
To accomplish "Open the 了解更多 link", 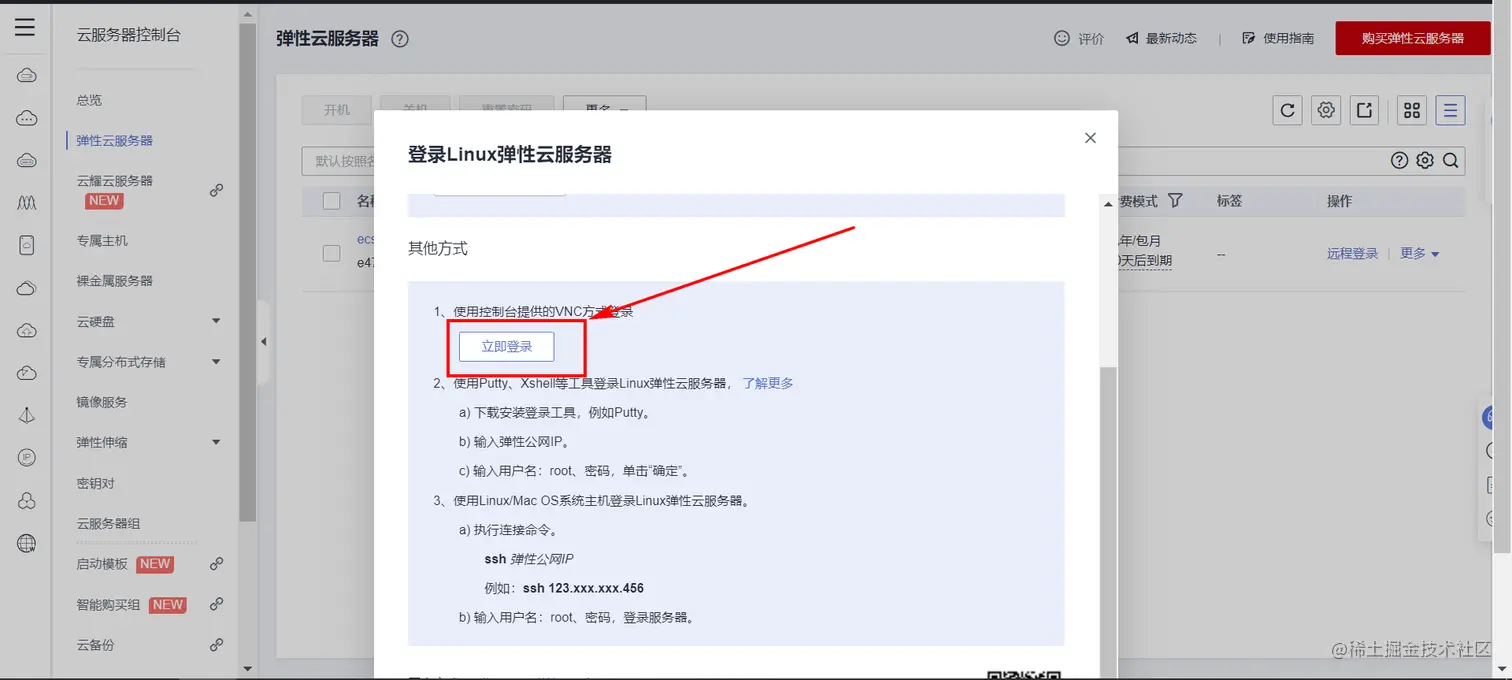I will coord(768,383).
